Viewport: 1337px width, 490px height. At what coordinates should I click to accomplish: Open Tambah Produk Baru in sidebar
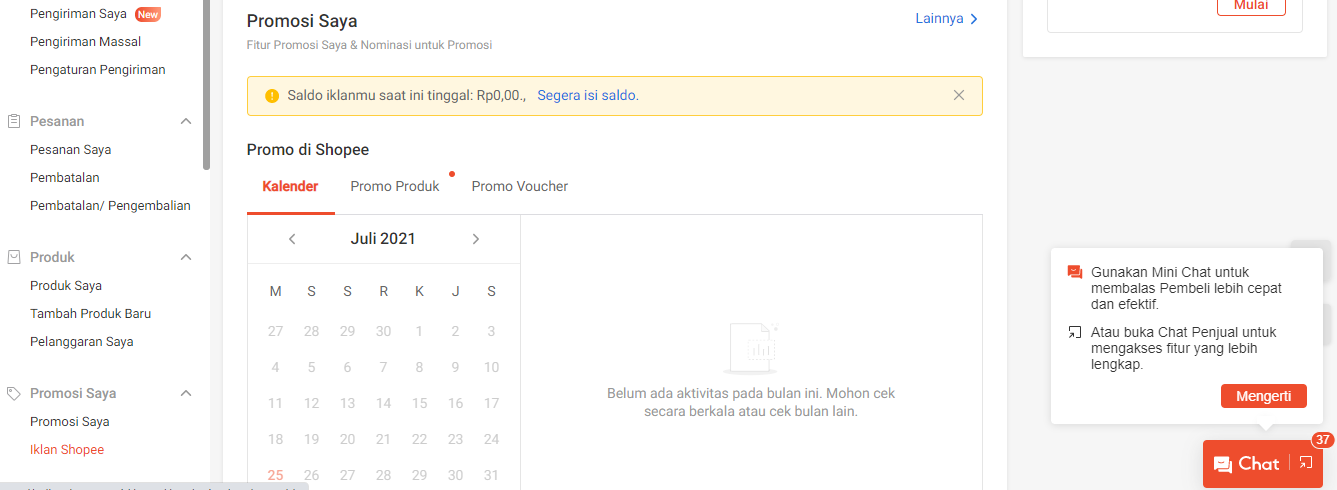[91, 314]
